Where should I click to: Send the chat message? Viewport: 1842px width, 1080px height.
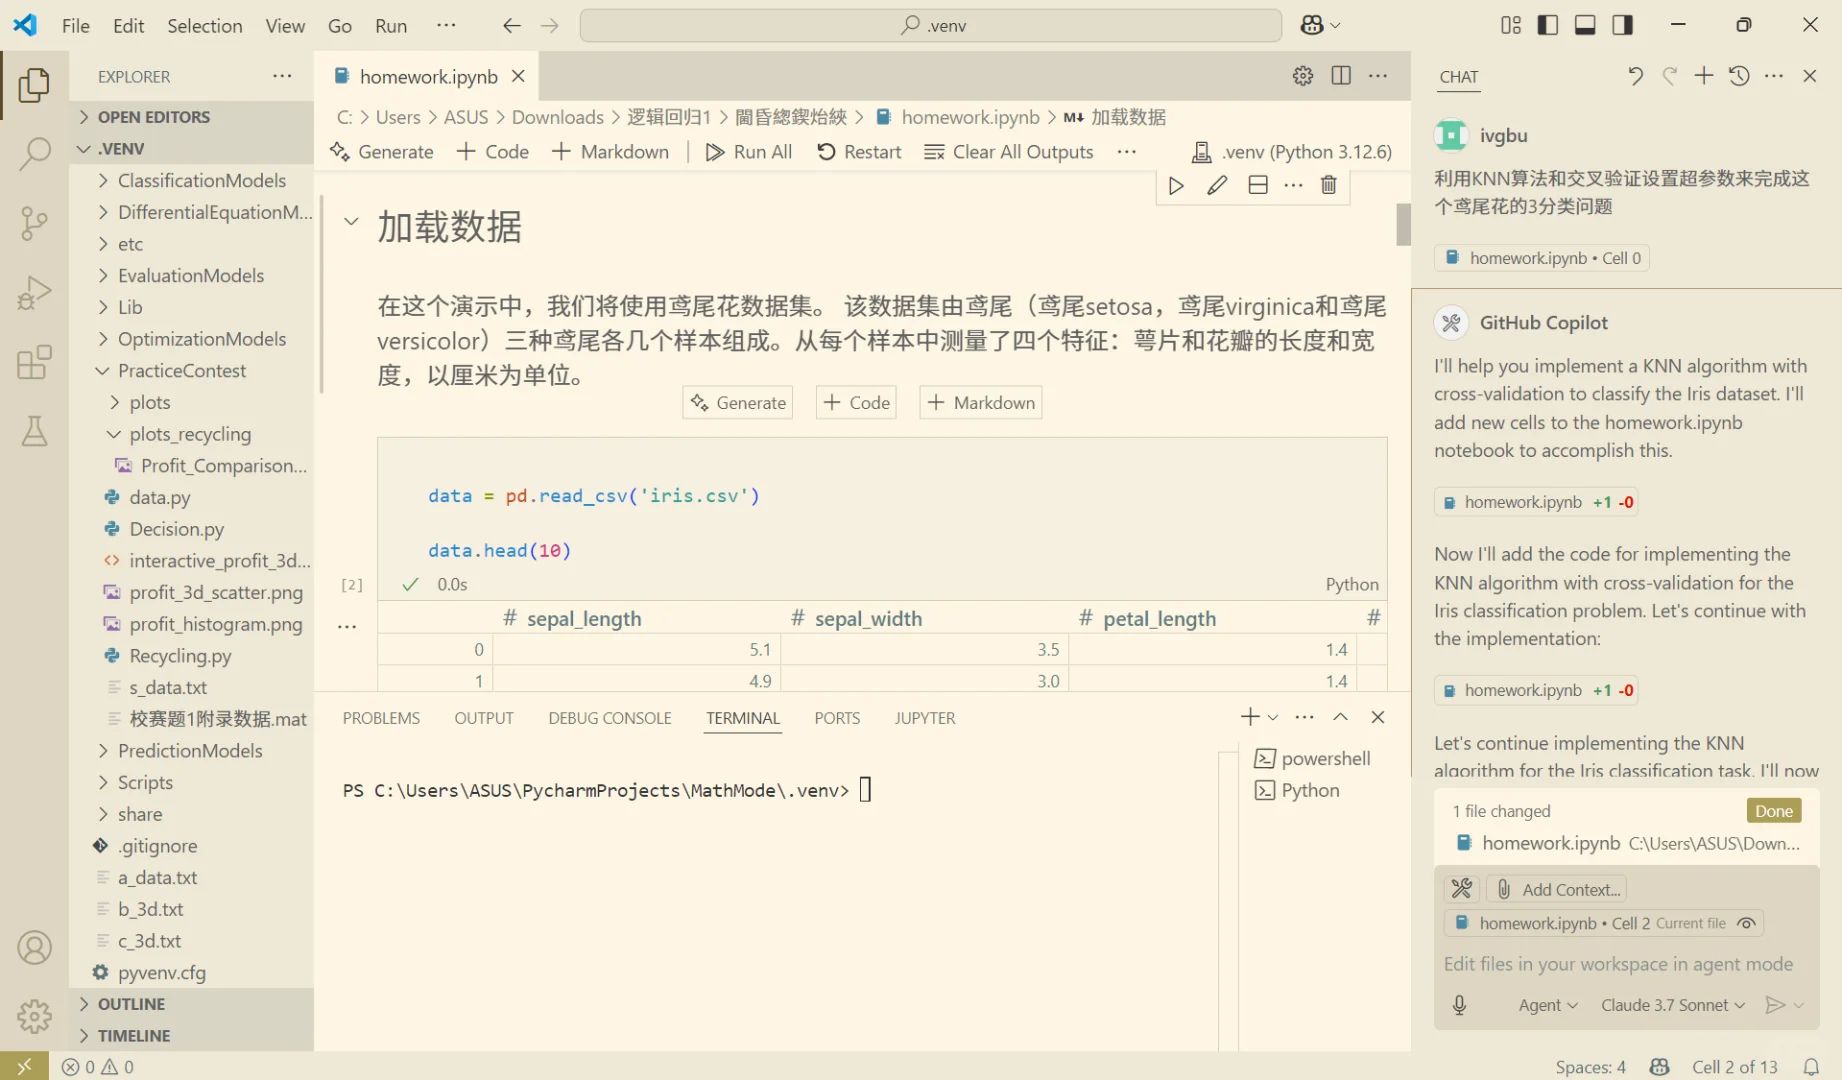1775,1005
